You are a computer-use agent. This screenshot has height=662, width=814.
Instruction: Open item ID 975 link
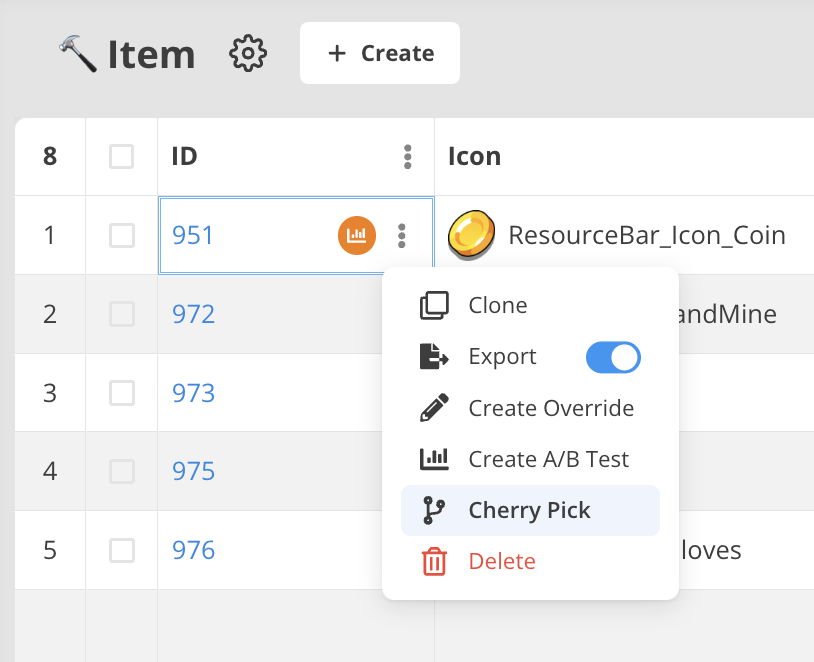click(x=193, y=471)
